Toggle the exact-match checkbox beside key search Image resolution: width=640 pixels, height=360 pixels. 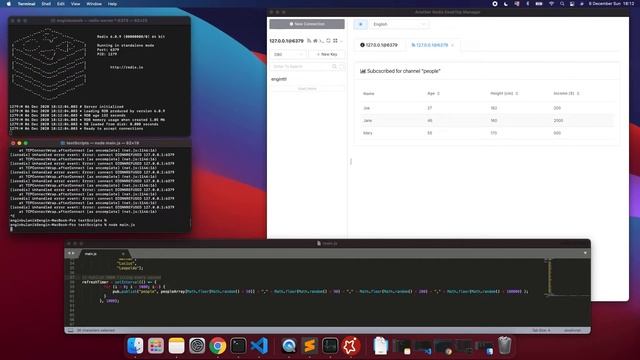(x=342, y=66)
